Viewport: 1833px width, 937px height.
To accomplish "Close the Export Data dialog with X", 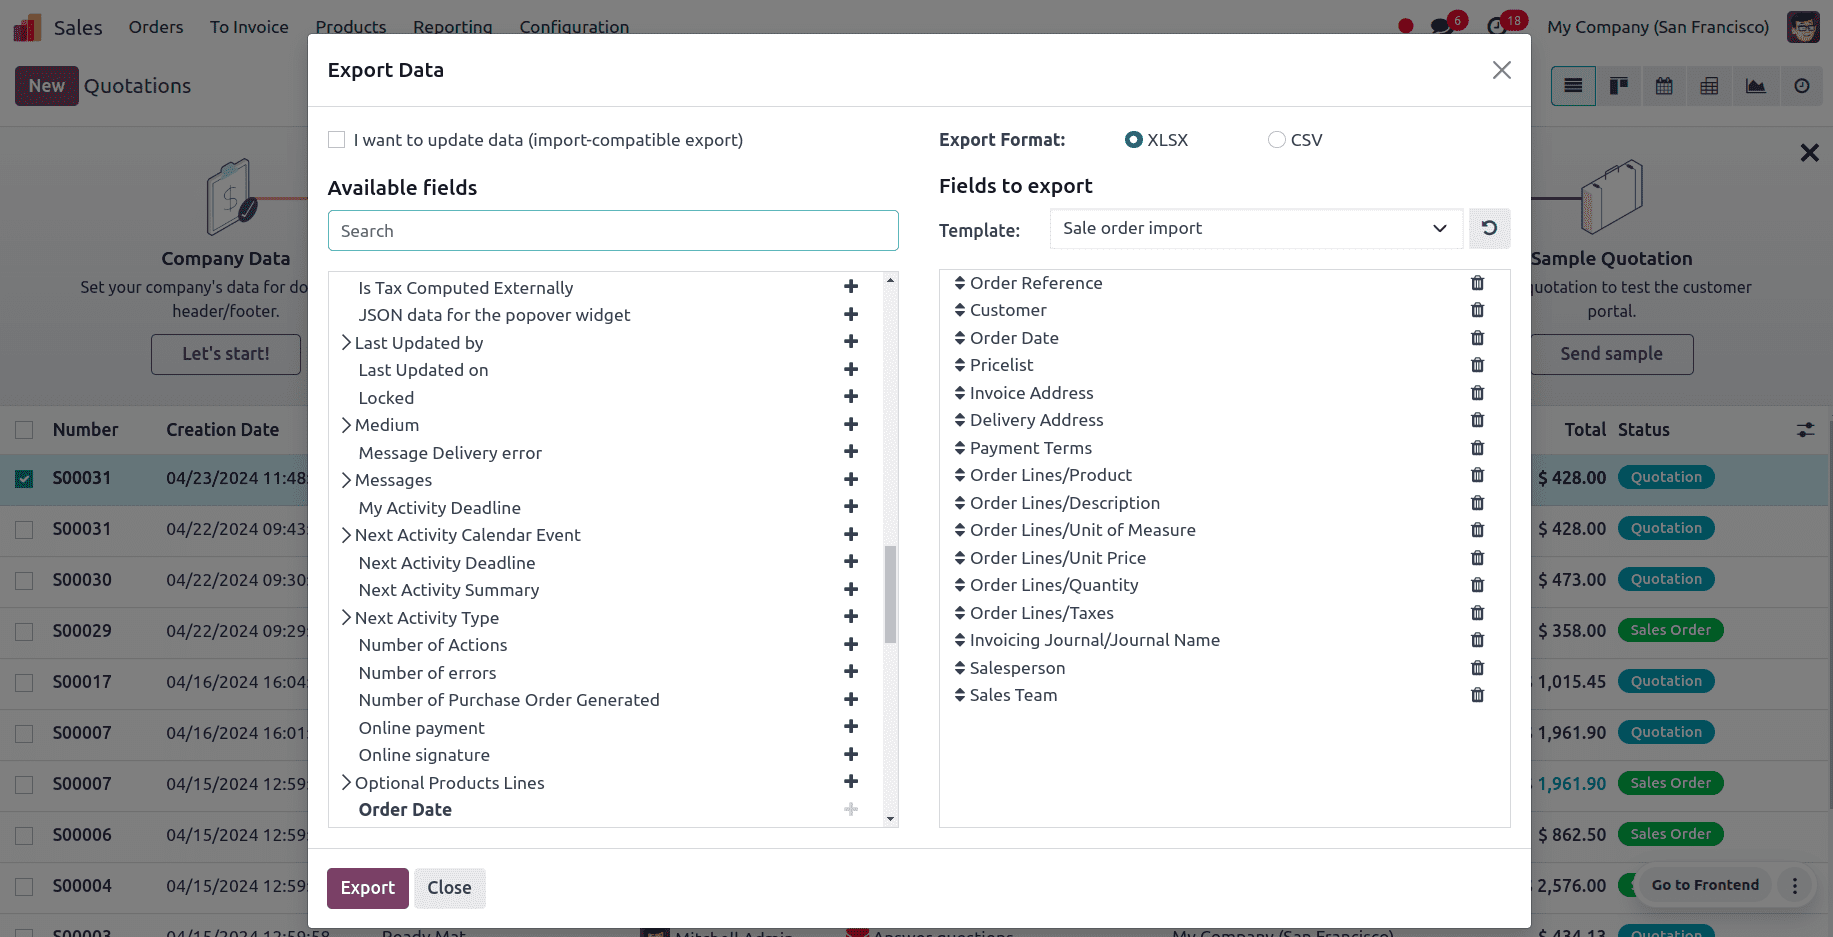I will [x=1501, y=70].
